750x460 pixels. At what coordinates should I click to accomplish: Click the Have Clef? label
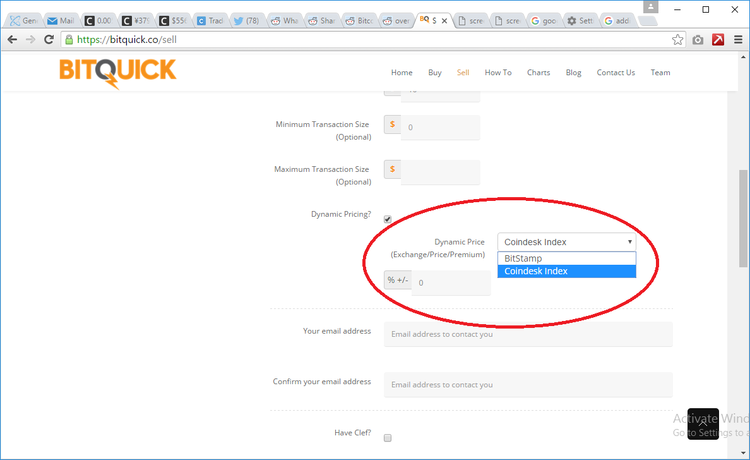point(353,433)
